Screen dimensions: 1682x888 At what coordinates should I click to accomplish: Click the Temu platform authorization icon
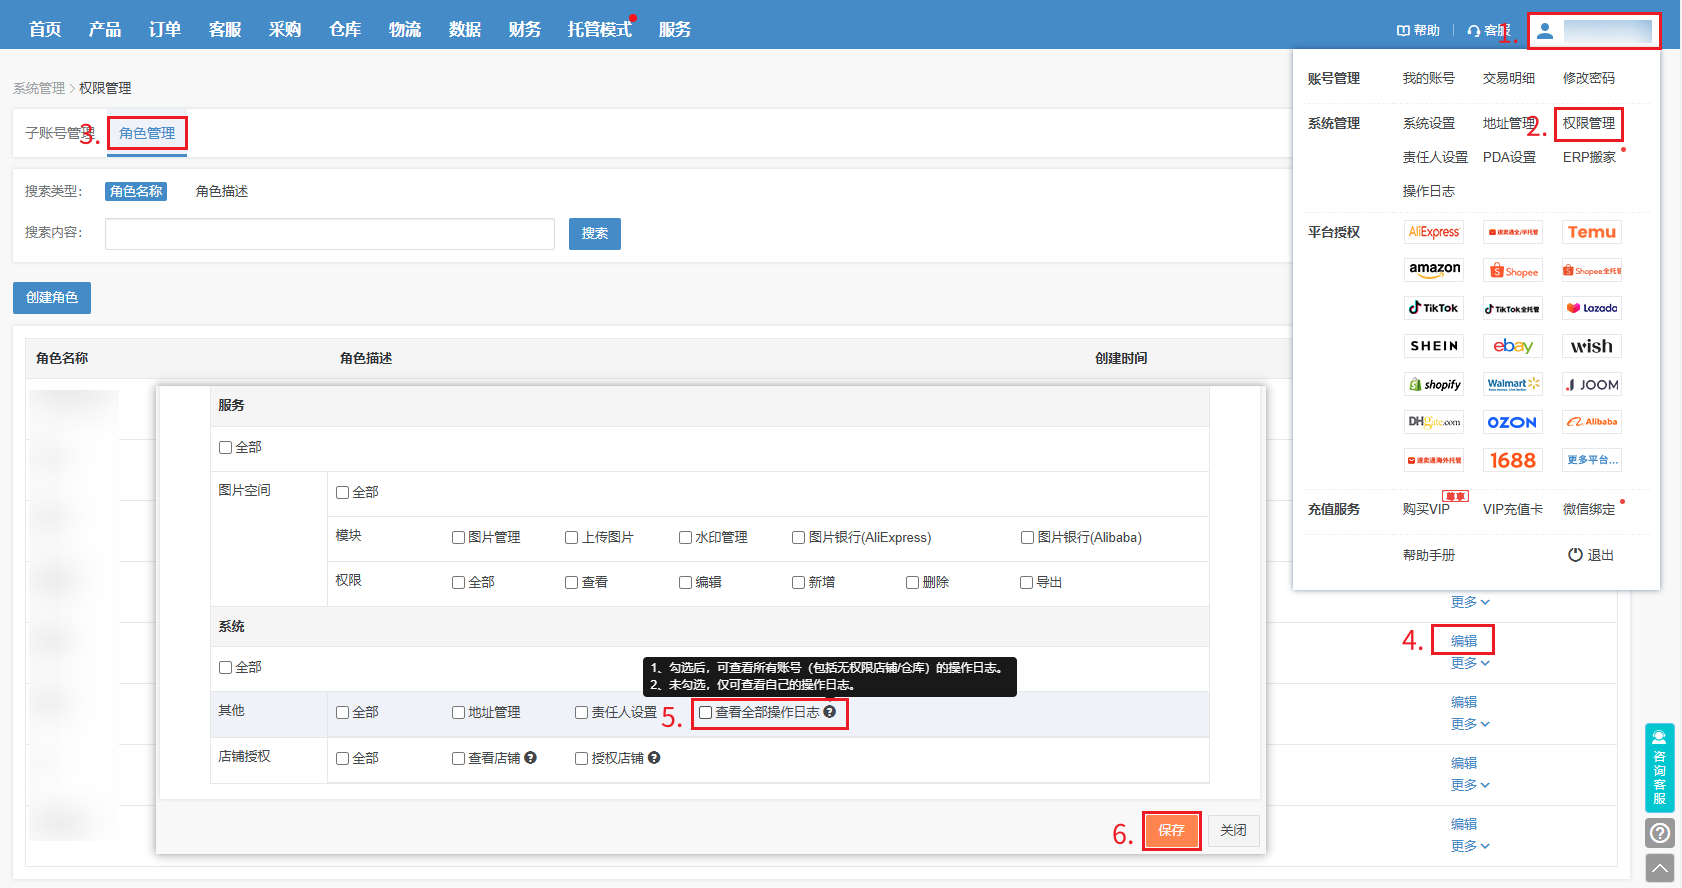click(x=1591, y=232)
